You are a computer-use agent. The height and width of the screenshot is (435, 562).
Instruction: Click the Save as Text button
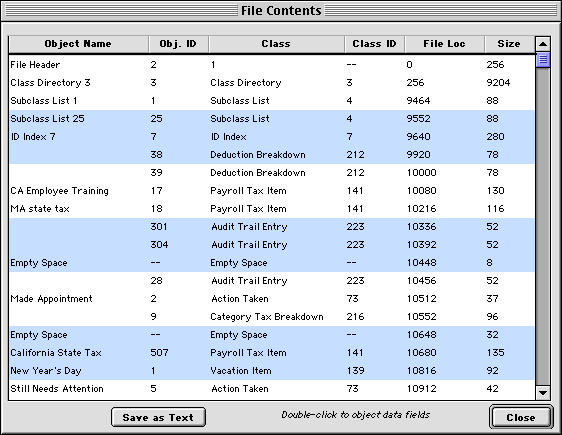[x=158, y=417]
